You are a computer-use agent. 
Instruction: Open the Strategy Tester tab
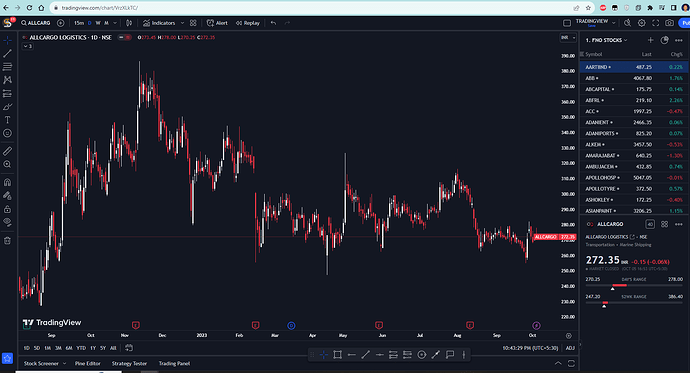(x=129, y=363)
